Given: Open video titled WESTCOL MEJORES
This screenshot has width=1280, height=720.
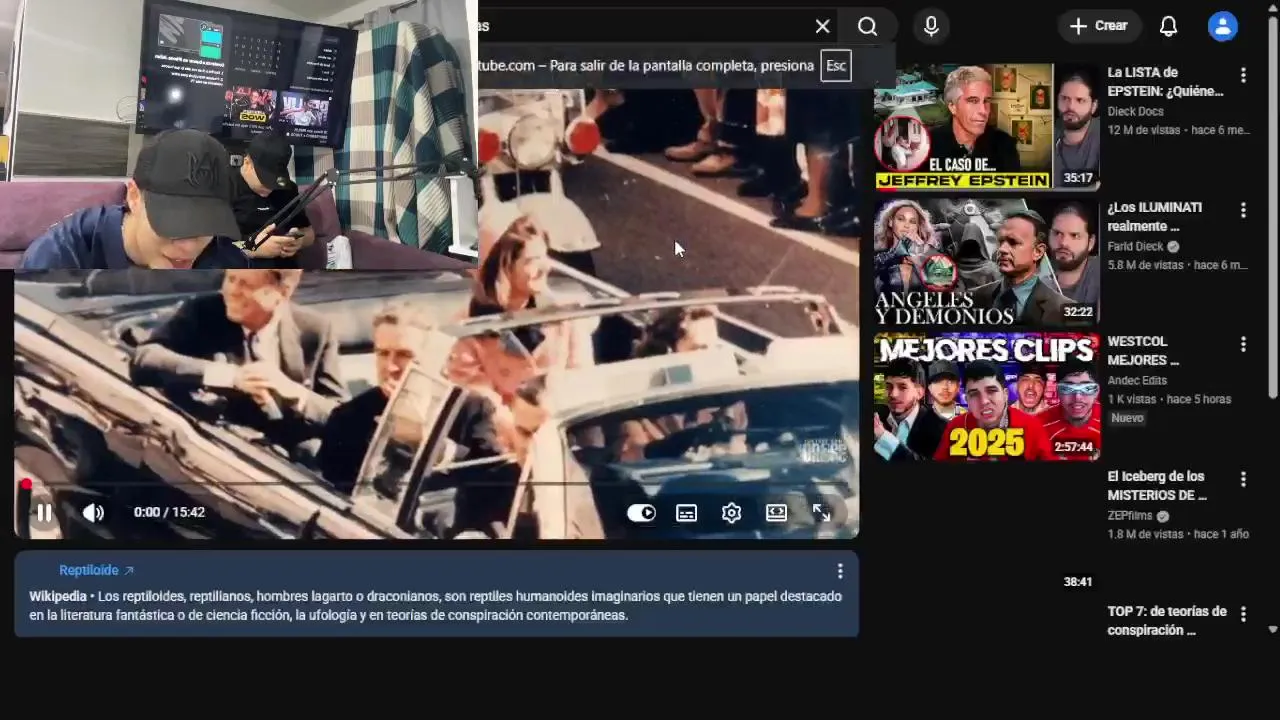Looking at the screenshot, I should coord(1143,351).
